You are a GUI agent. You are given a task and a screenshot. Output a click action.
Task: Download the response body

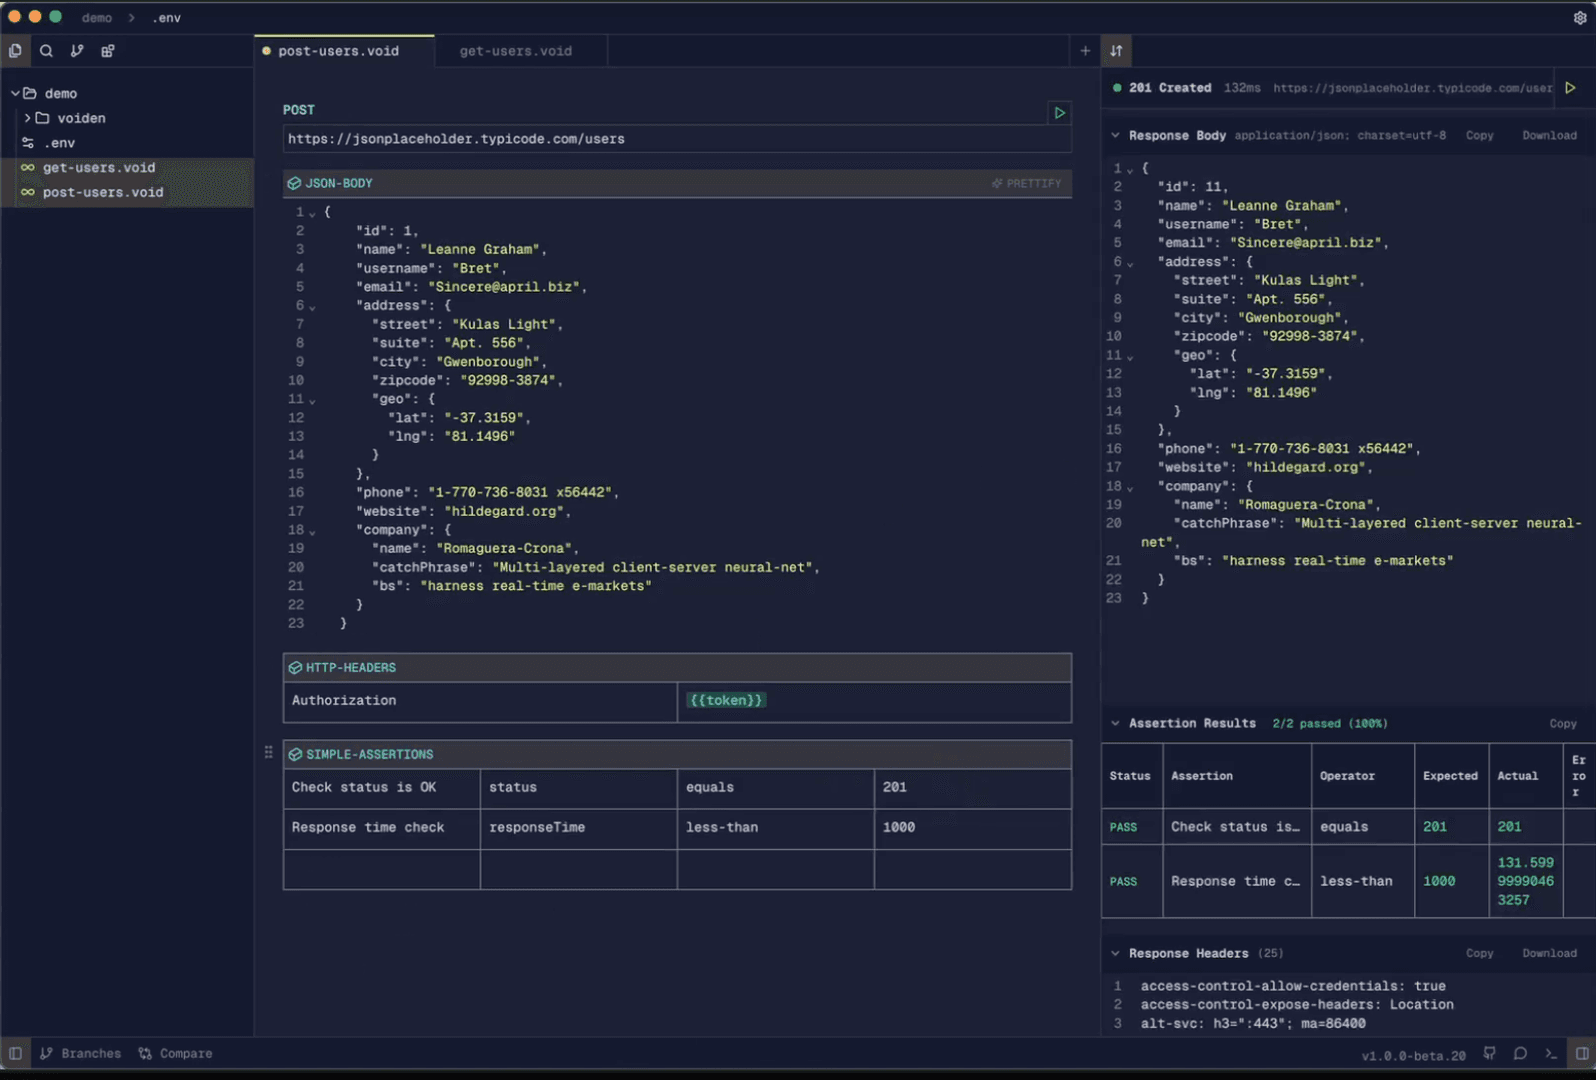point(1549,135)
